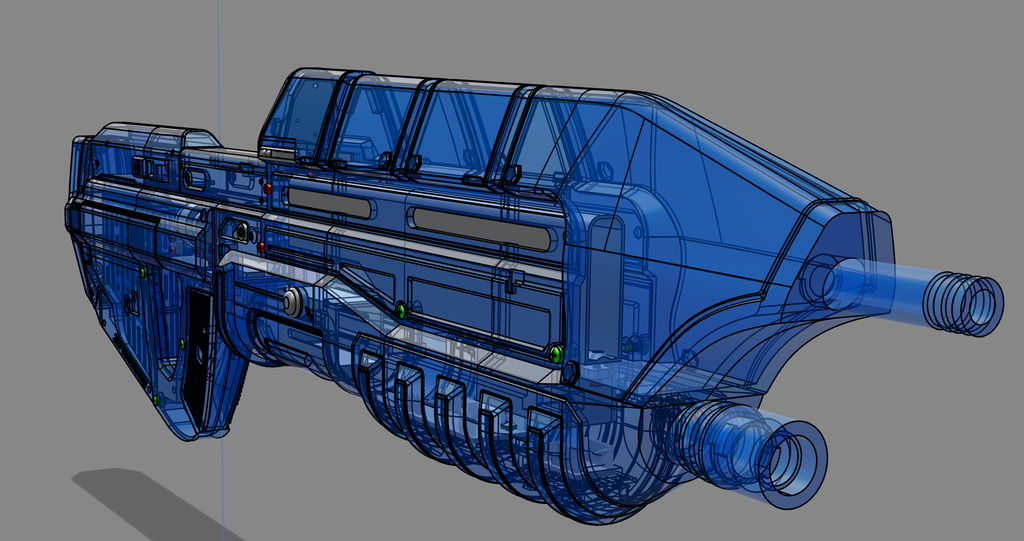Select the lower barrel's ribbed muzzle opening

click(791, 464)
